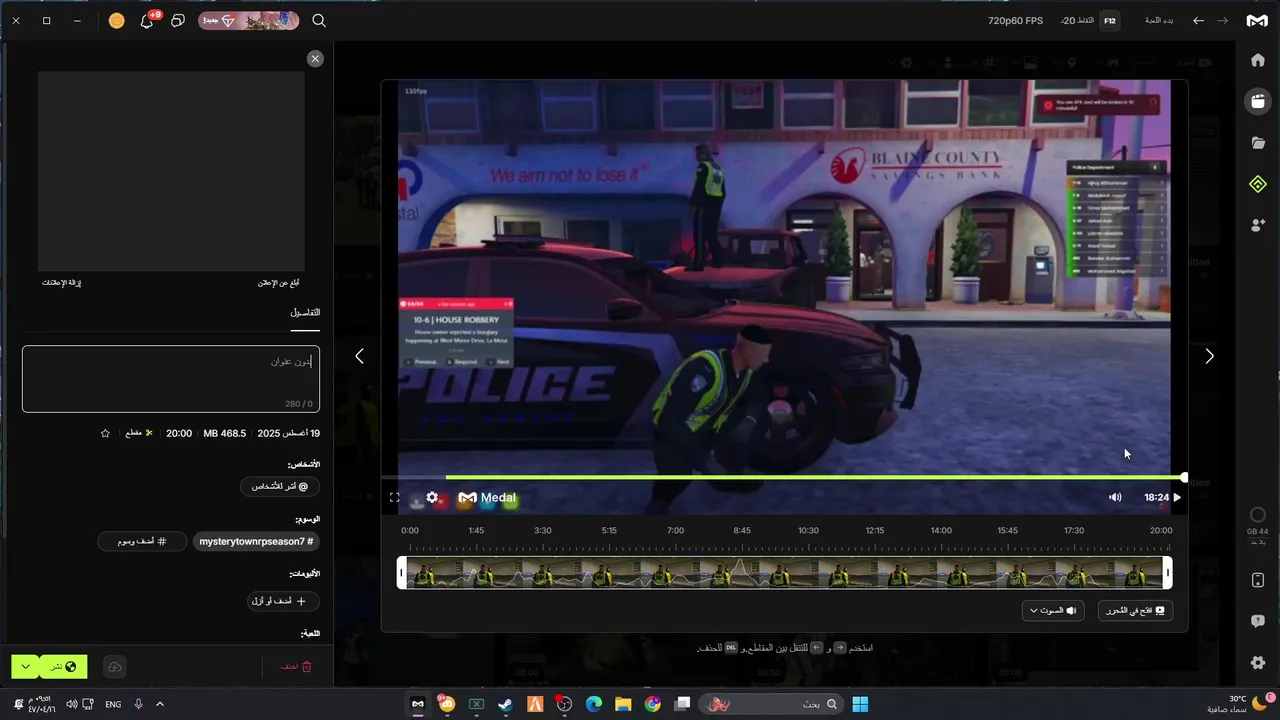This screenshot has width=1280, height=720.
Task: Open add friends icon in sidebar
Action: coord(1258,226)
